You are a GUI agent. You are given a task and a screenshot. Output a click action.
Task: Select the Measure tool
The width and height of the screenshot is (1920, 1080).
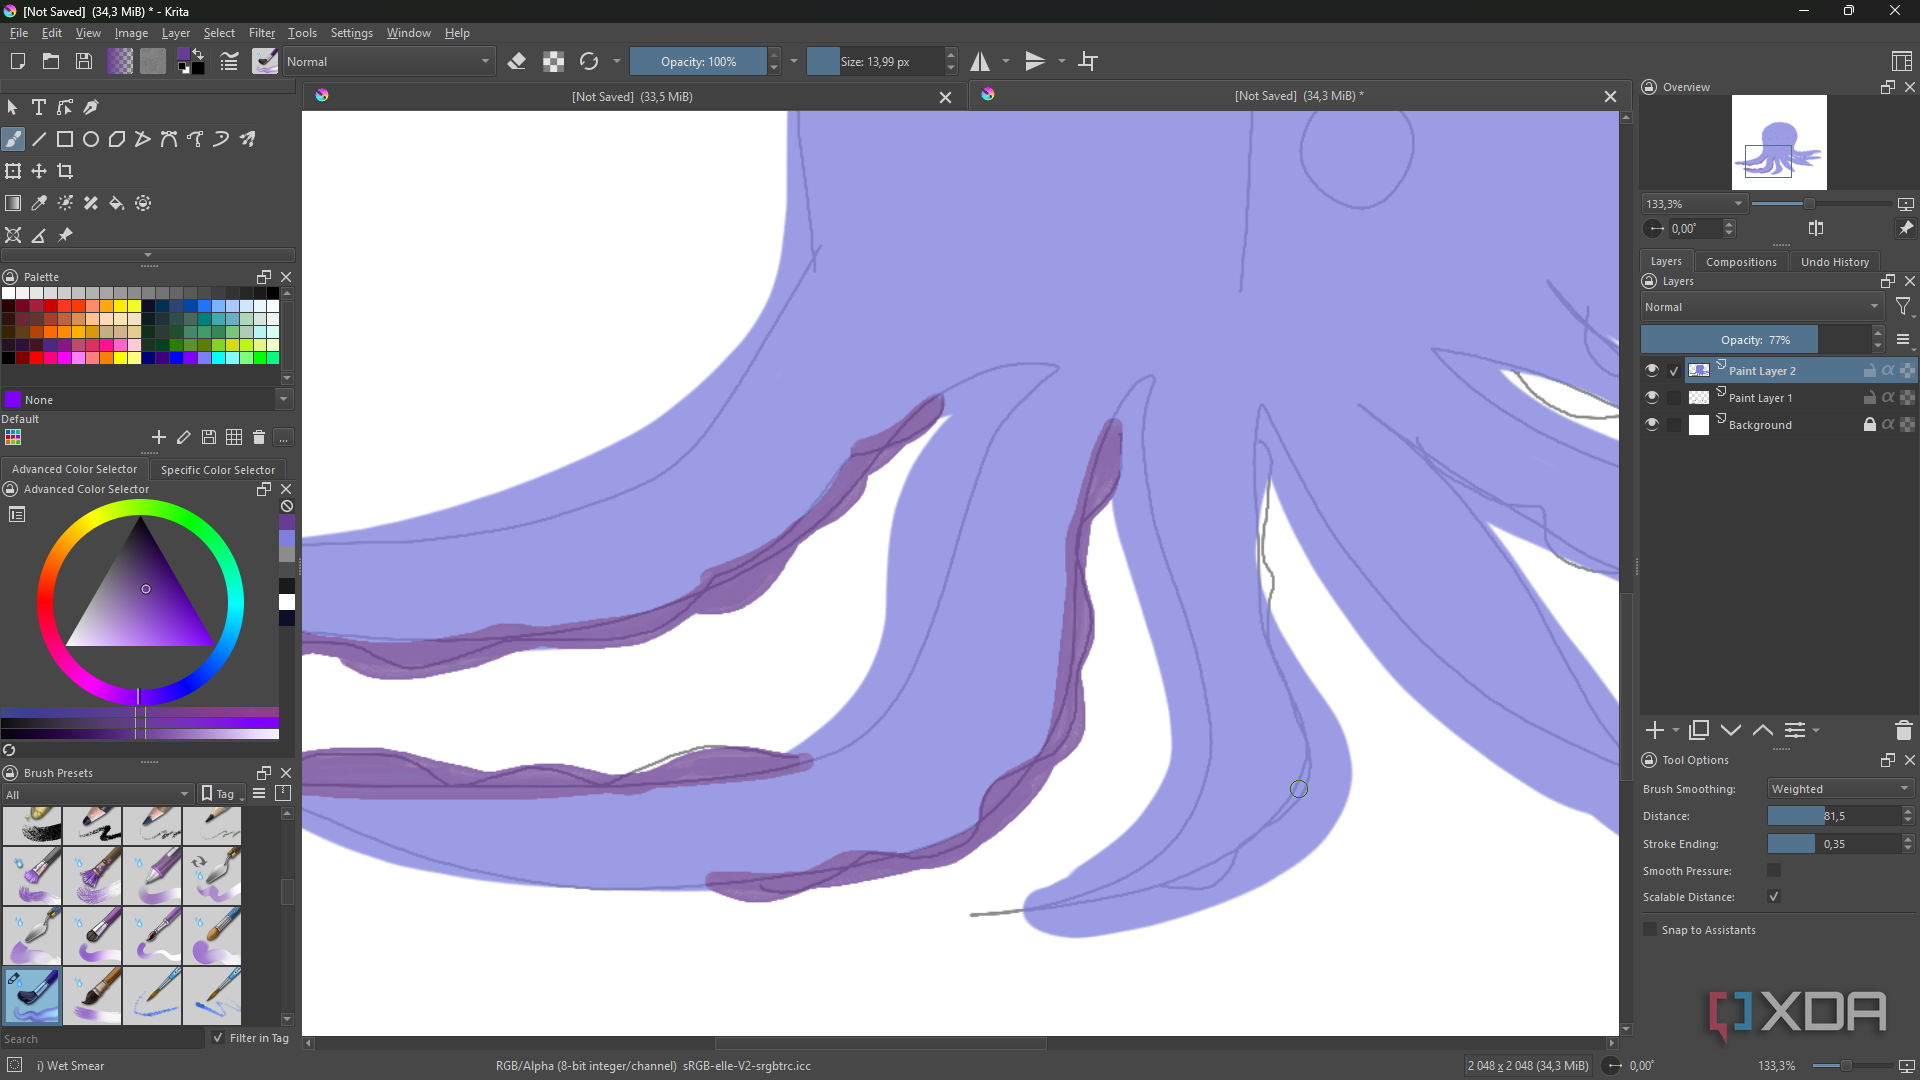click(39, 235)
